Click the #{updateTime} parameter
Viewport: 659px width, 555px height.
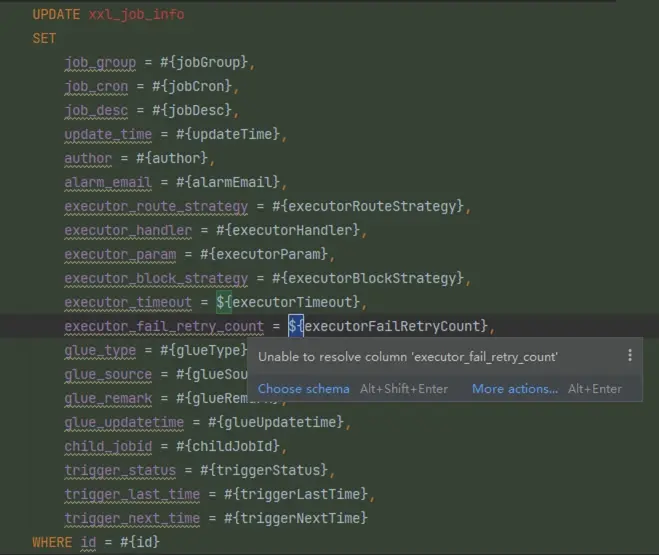pyautogui.click(x=228, y=134)
